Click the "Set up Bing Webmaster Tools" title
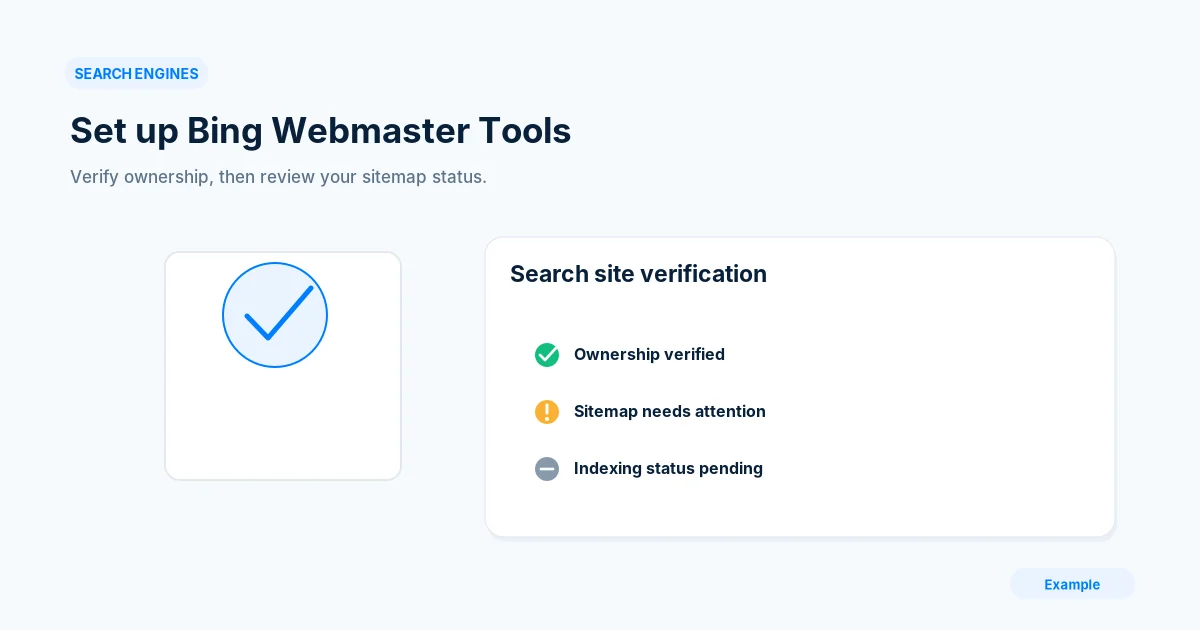 tap(320, 131)
